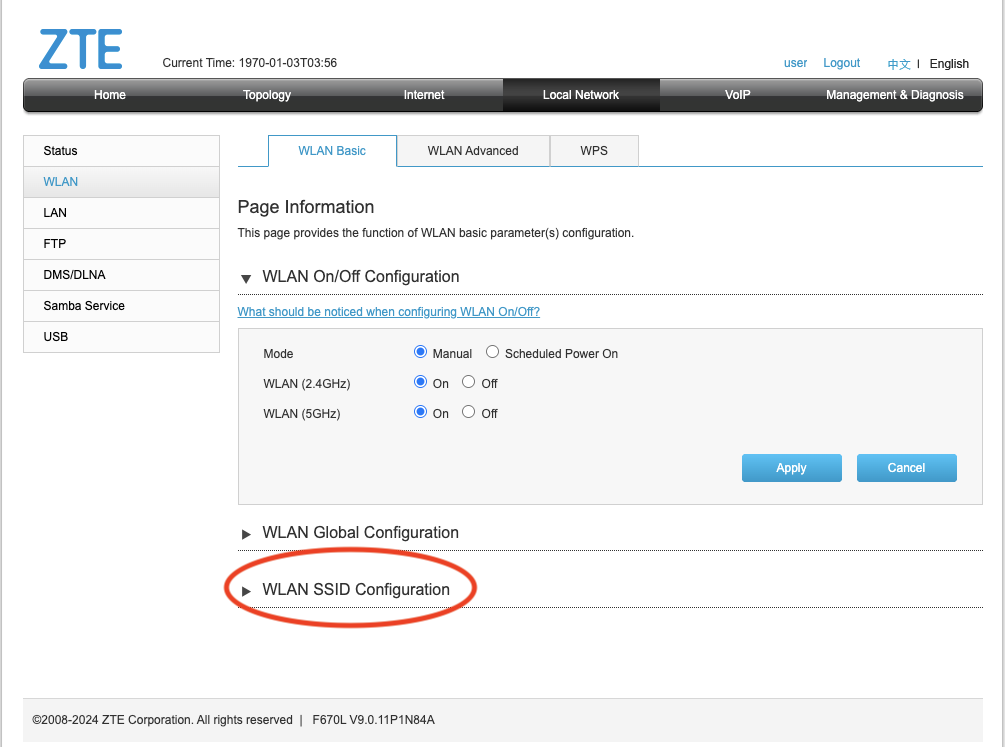Collapse WLAN On/Off Configuration section
This screenshot has width=1005, height=747.
click(245, 277)
